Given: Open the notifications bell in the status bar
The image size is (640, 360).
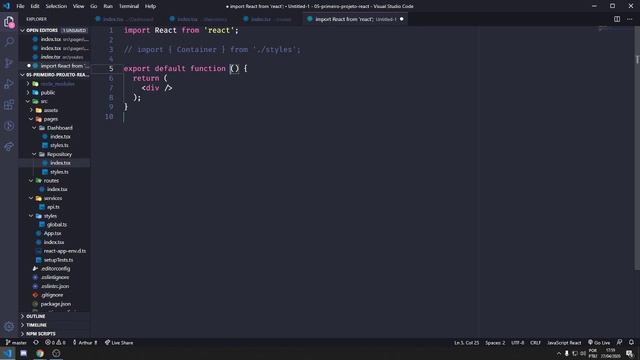Looking at the screenshot, I should pos(631,342).
